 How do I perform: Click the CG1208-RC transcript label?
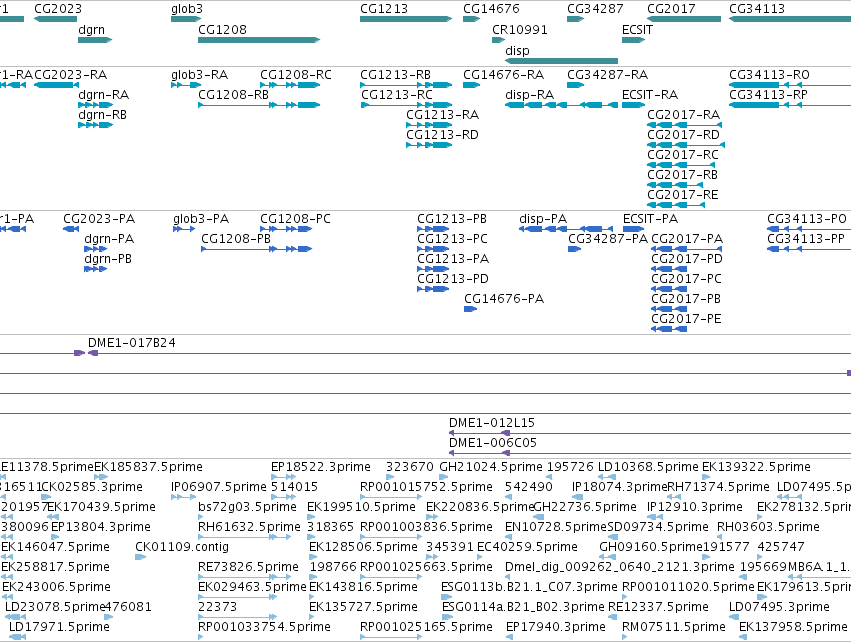coord(295,74)
